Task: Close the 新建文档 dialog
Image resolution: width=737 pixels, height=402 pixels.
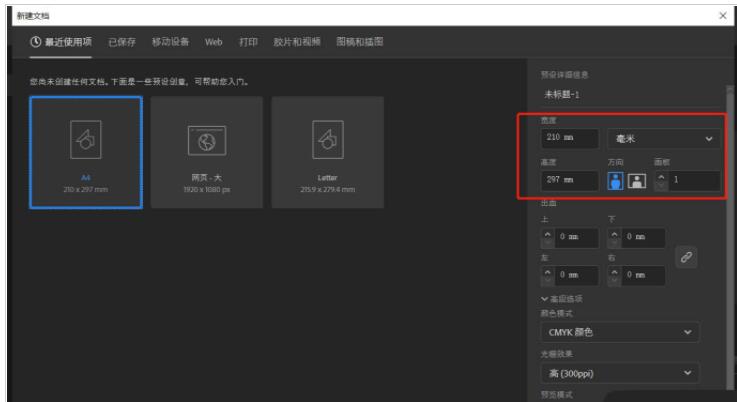Action: (x=723, y=15)
